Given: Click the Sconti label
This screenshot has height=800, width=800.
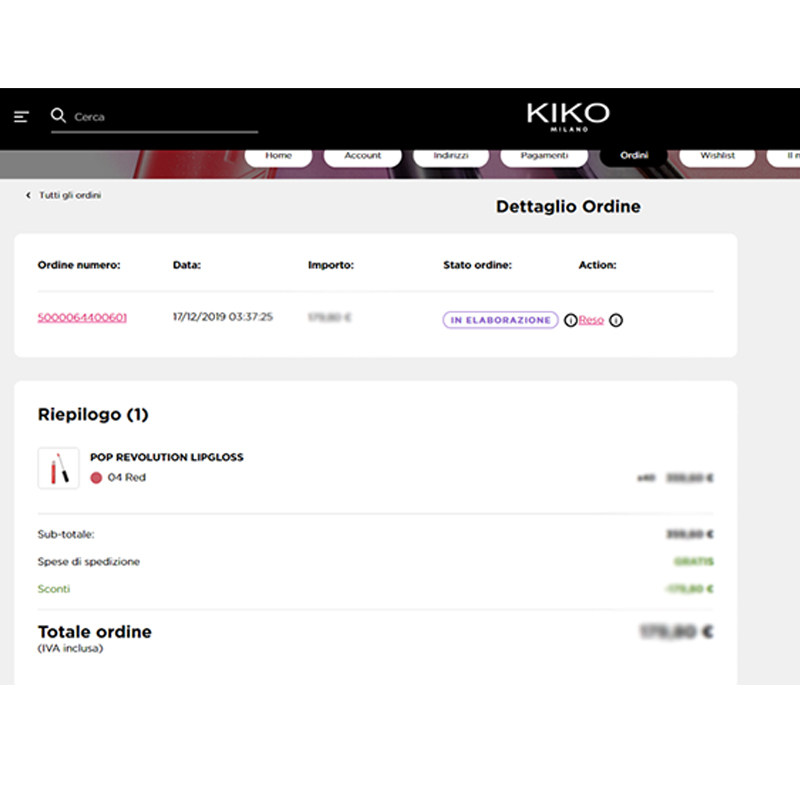Looking at the screenshot, I should (54, 589).
